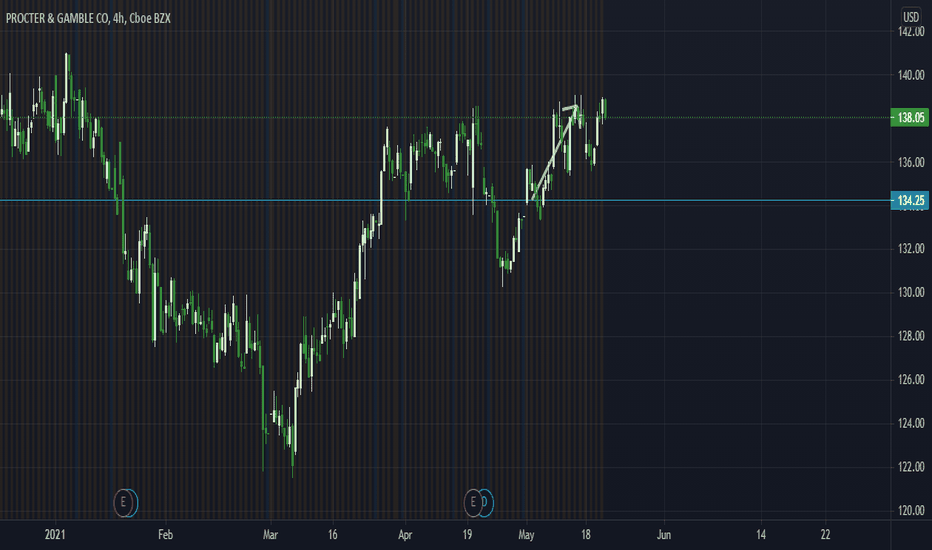Click the 130.00 price axis label
This screenshot has width=932, height=550.
911,292
